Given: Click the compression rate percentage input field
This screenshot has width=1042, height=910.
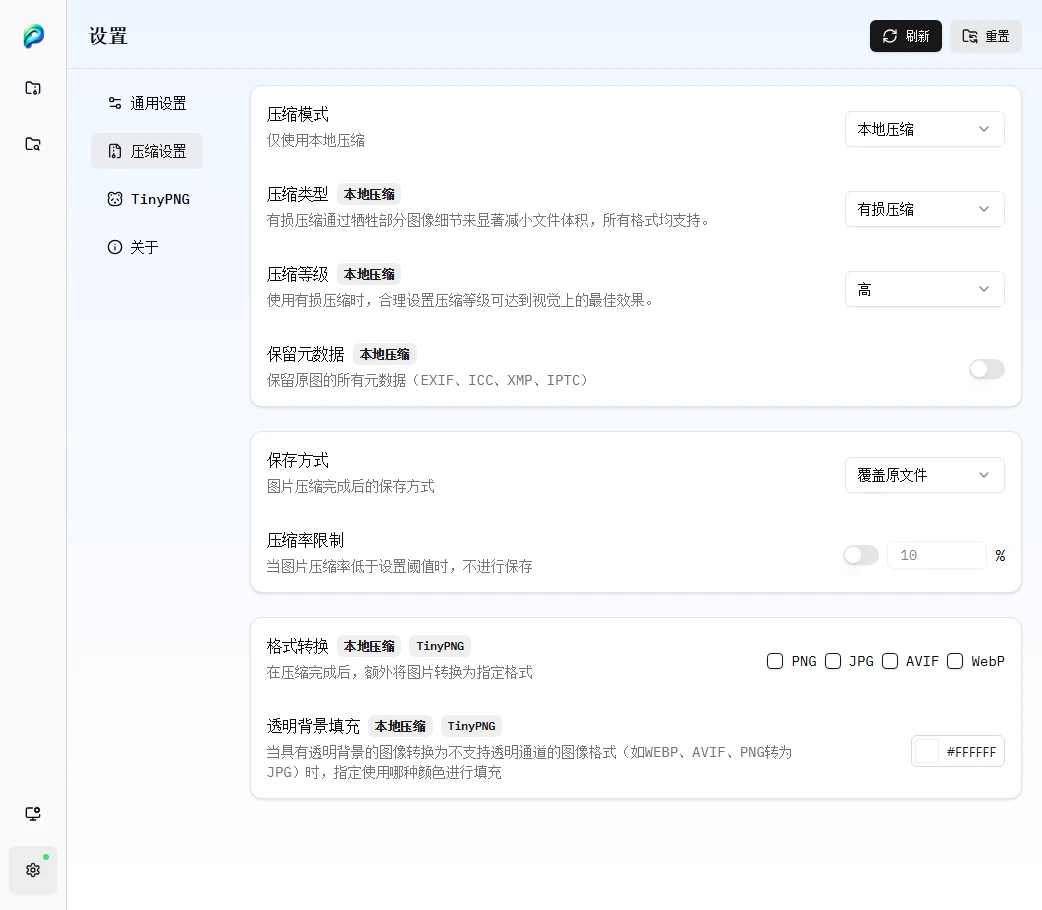Looking at the screenshot, I should pyautogui.click(x=936, y=555).
